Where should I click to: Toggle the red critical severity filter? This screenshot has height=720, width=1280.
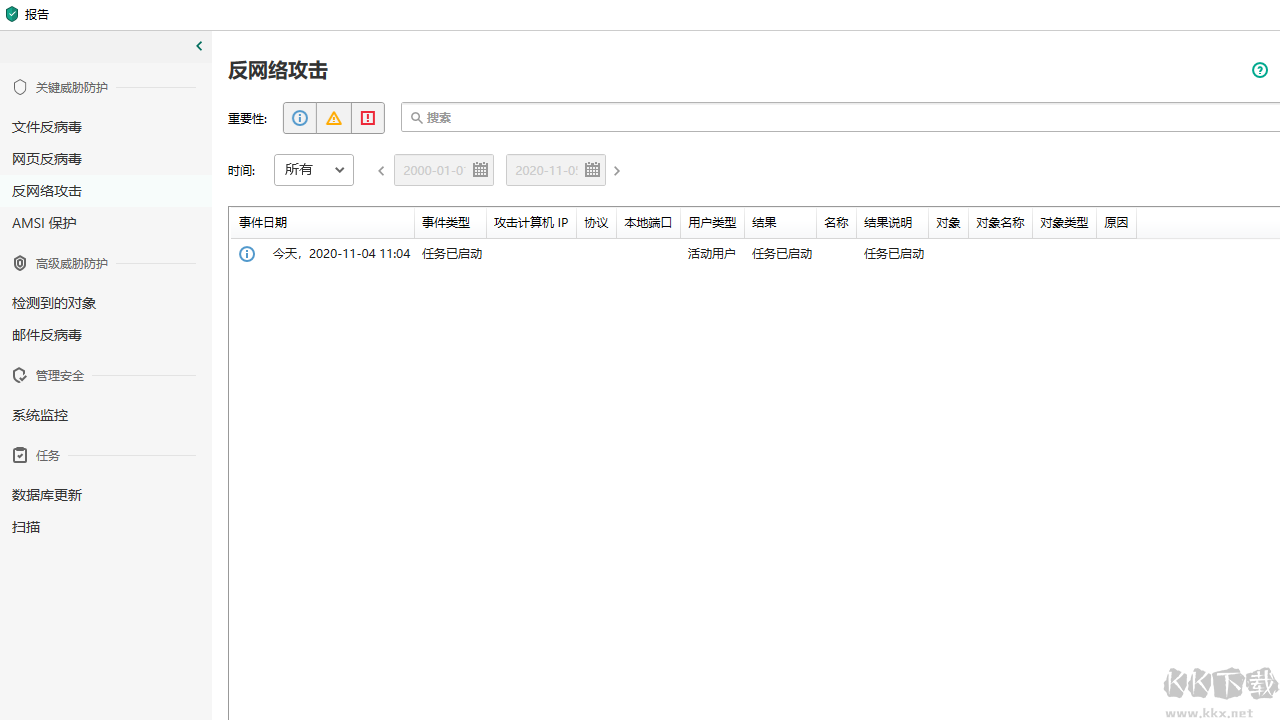367,118
